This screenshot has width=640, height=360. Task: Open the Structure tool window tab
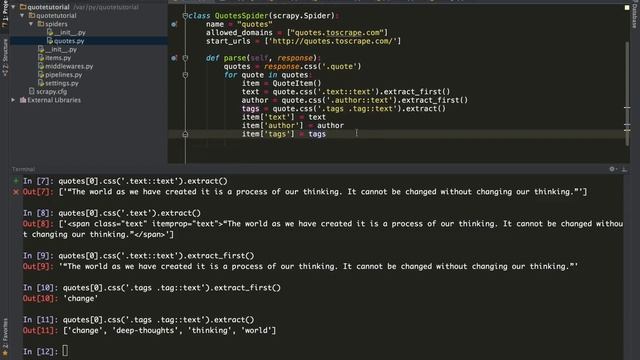coord(5,57)
